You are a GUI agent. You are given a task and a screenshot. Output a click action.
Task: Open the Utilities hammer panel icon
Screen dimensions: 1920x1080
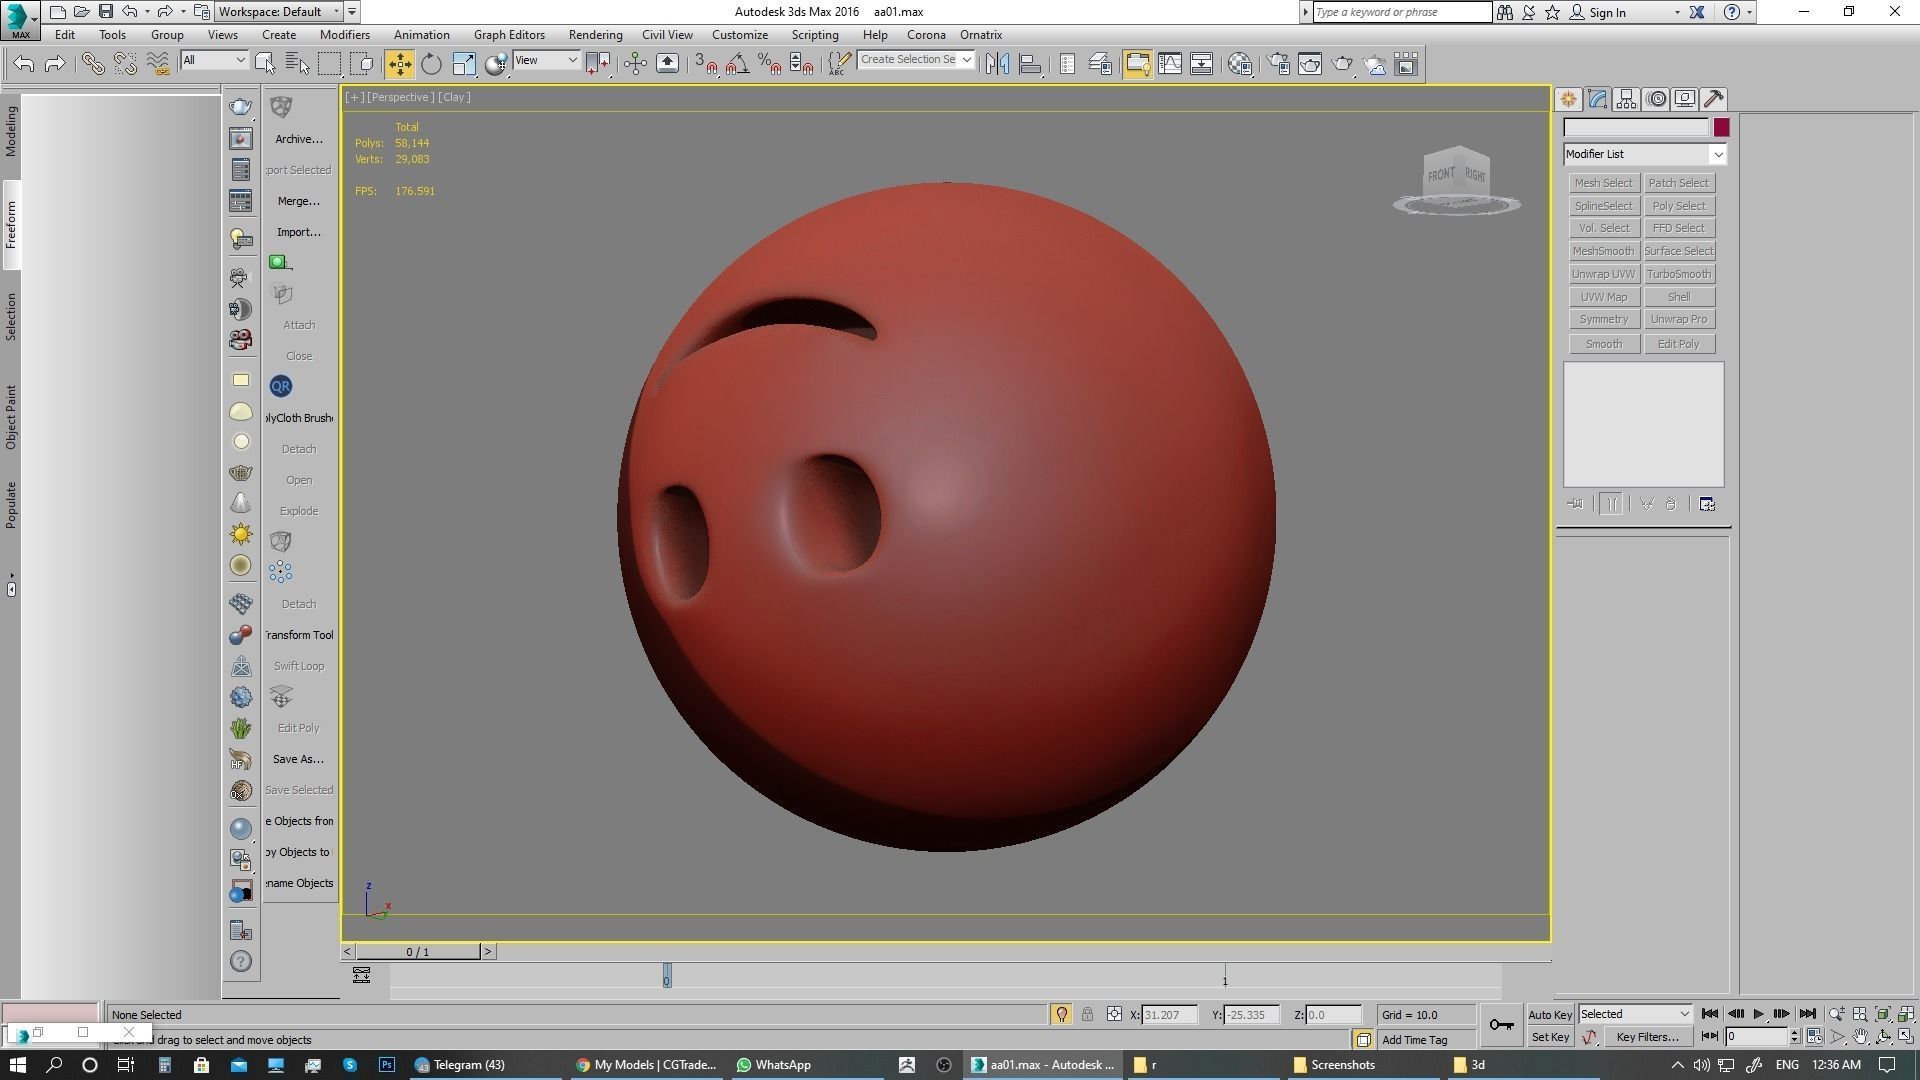[x=1714, y=99]
